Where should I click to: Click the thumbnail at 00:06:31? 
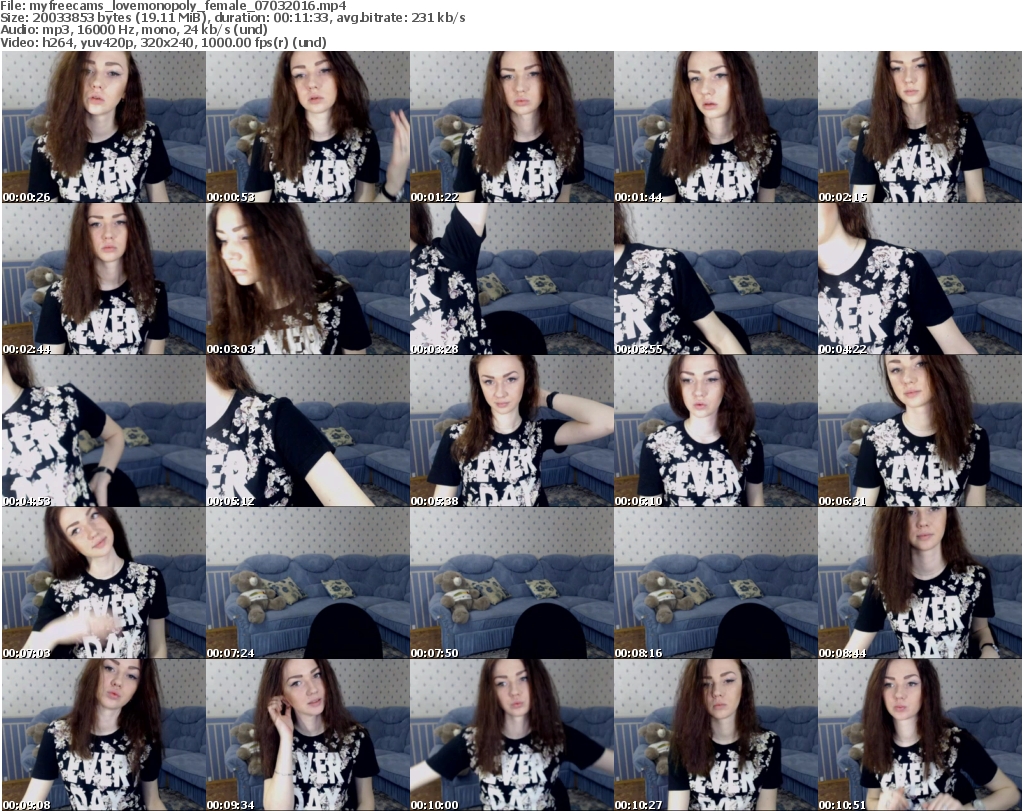920,431
